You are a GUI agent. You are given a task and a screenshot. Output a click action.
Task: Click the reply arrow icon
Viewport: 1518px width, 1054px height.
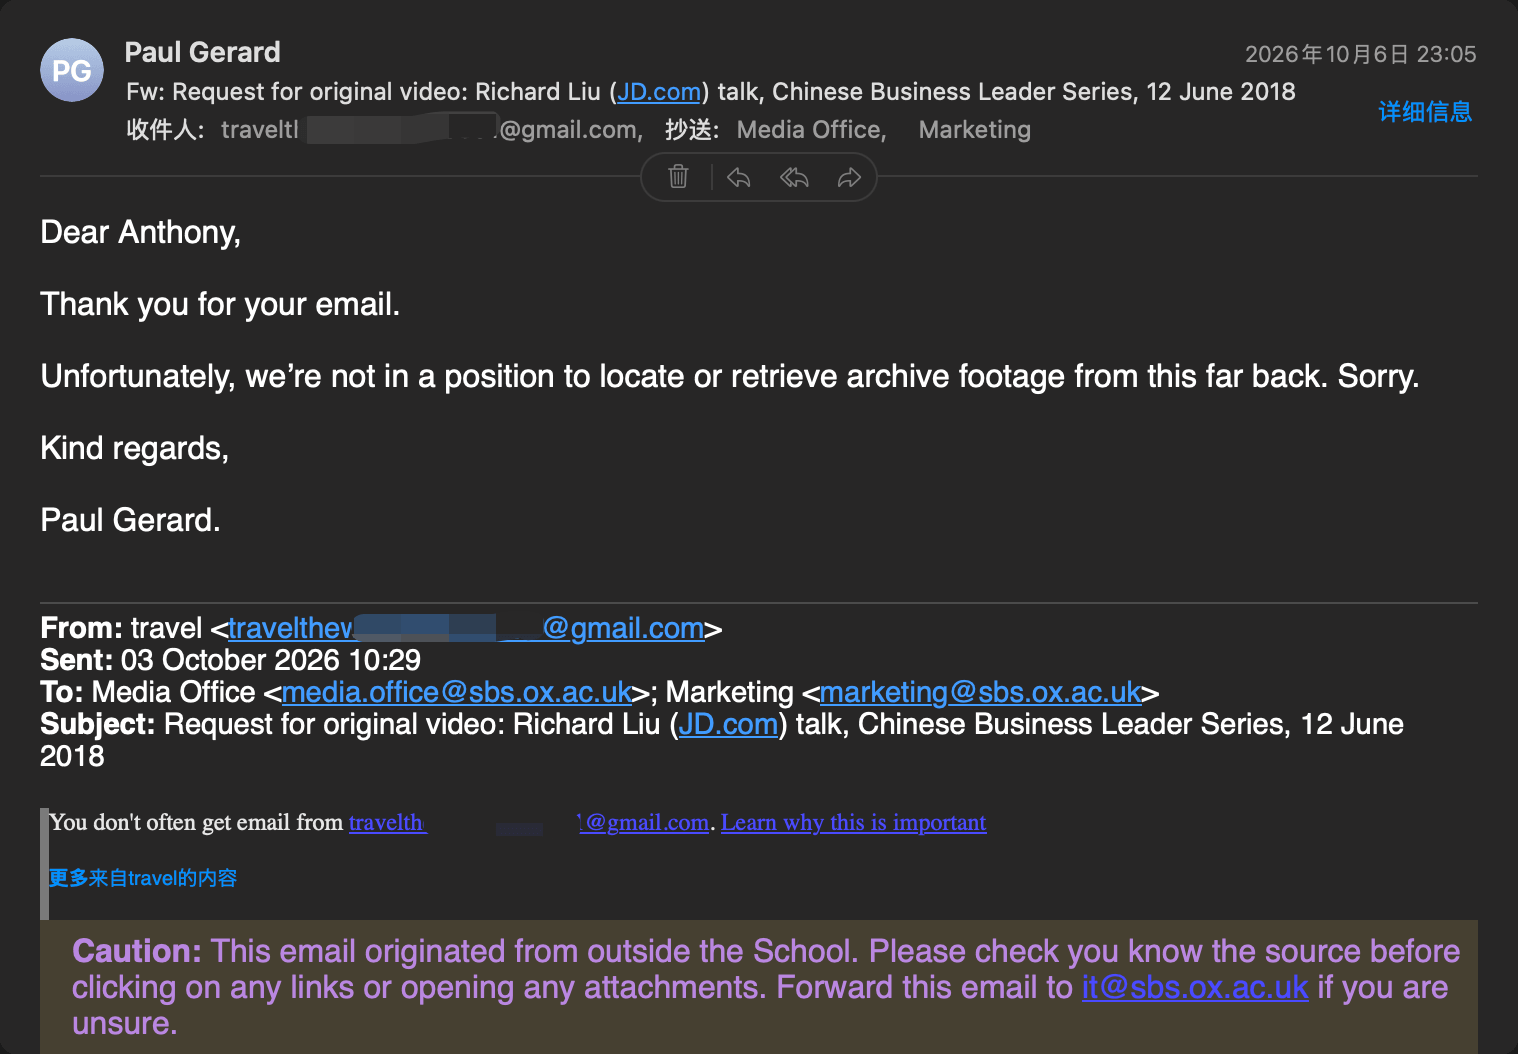[739, 177]
